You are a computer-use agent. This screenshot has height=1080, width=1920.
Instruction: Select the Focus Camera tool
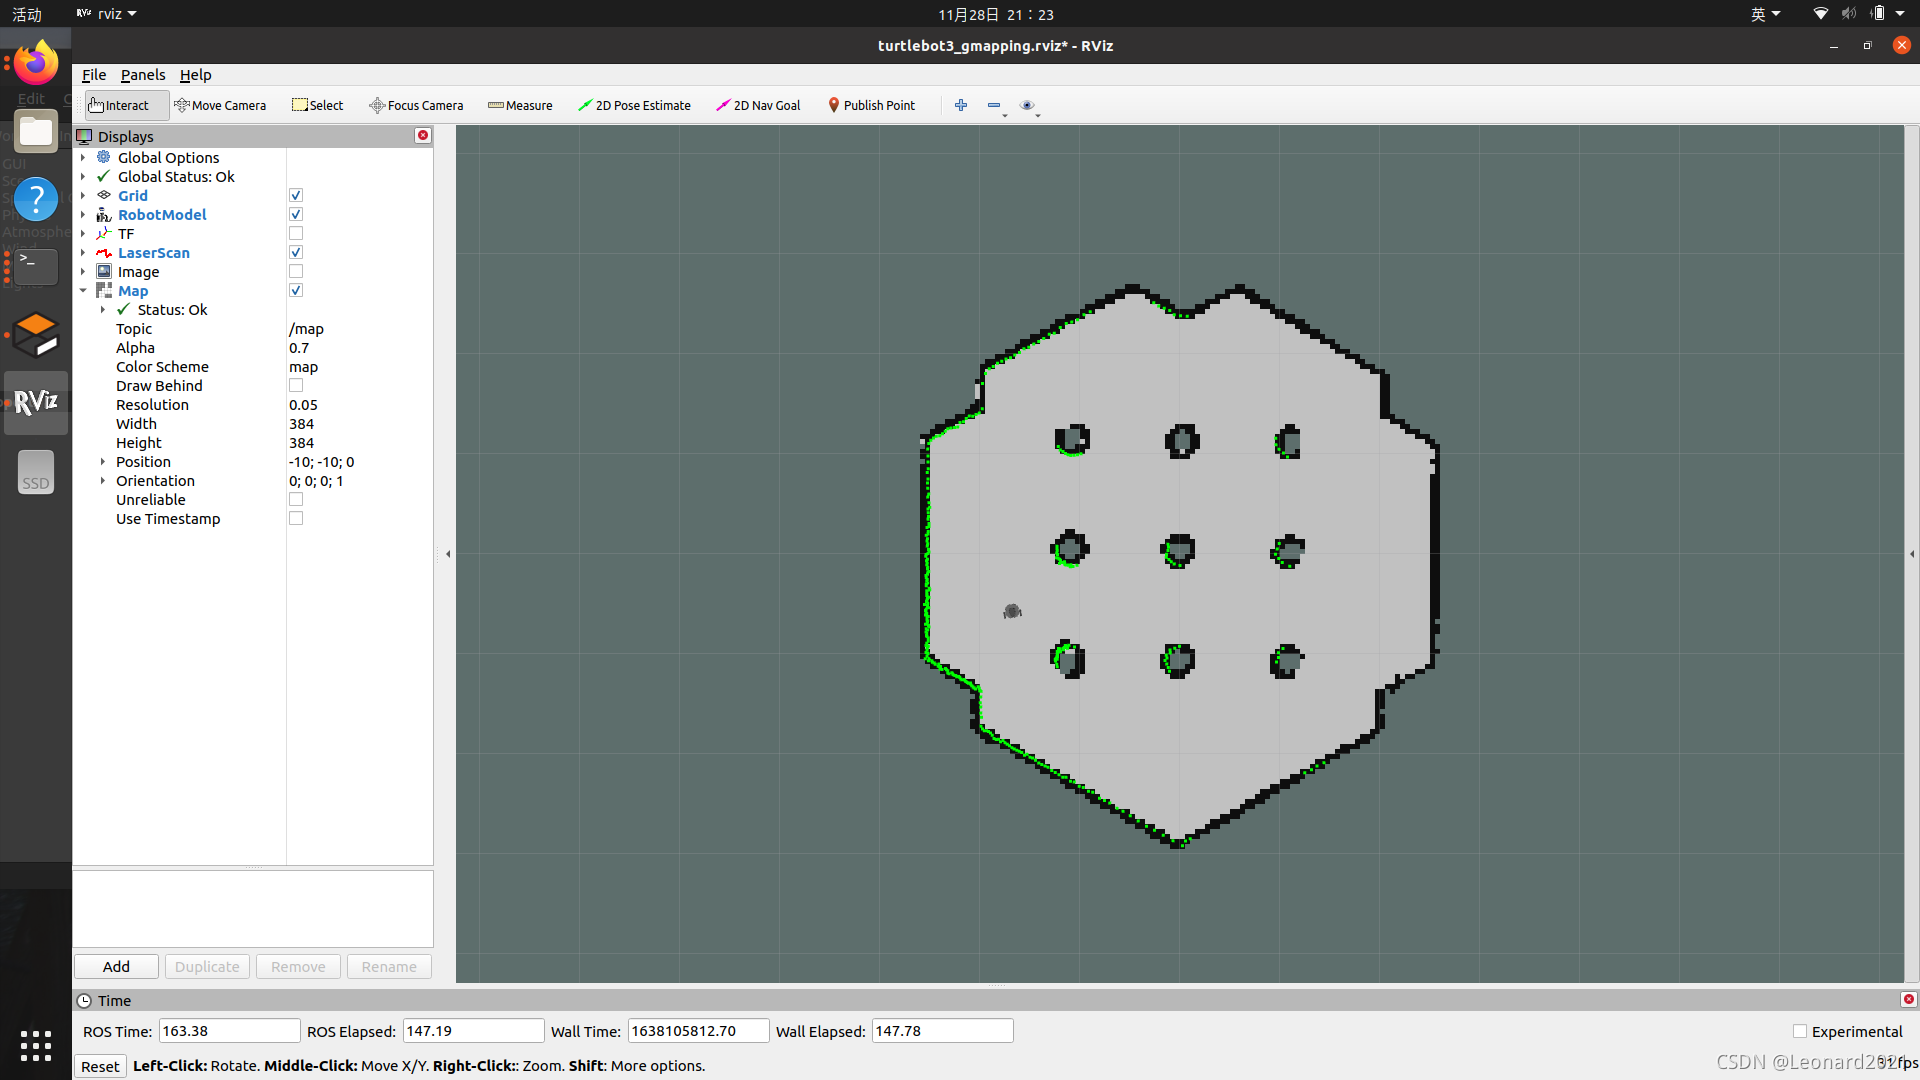point(416,105)
